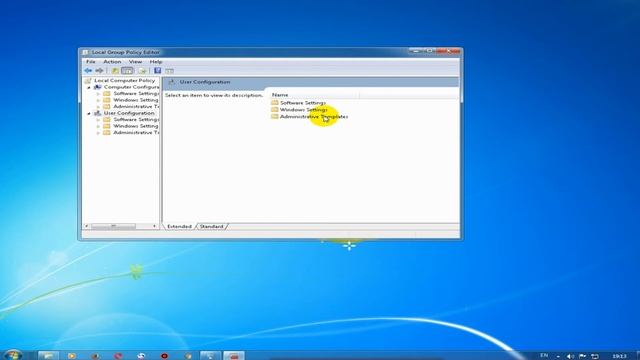This screenshot has height=360, width=640.
Task: Expand Software Settings under User Configuration
Action: coord(98,120)
